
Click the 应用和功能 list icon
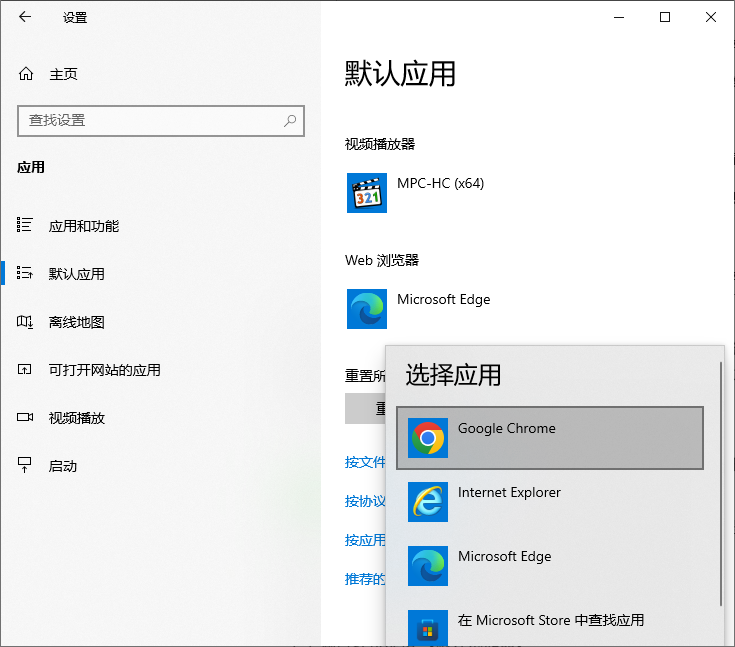24,225
